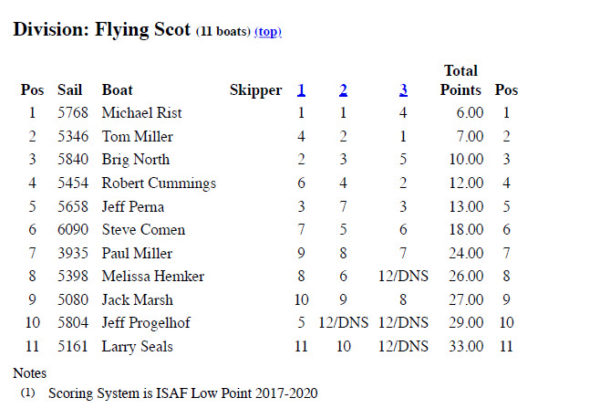Click on Larry Seals in last place

pos(139,346)
